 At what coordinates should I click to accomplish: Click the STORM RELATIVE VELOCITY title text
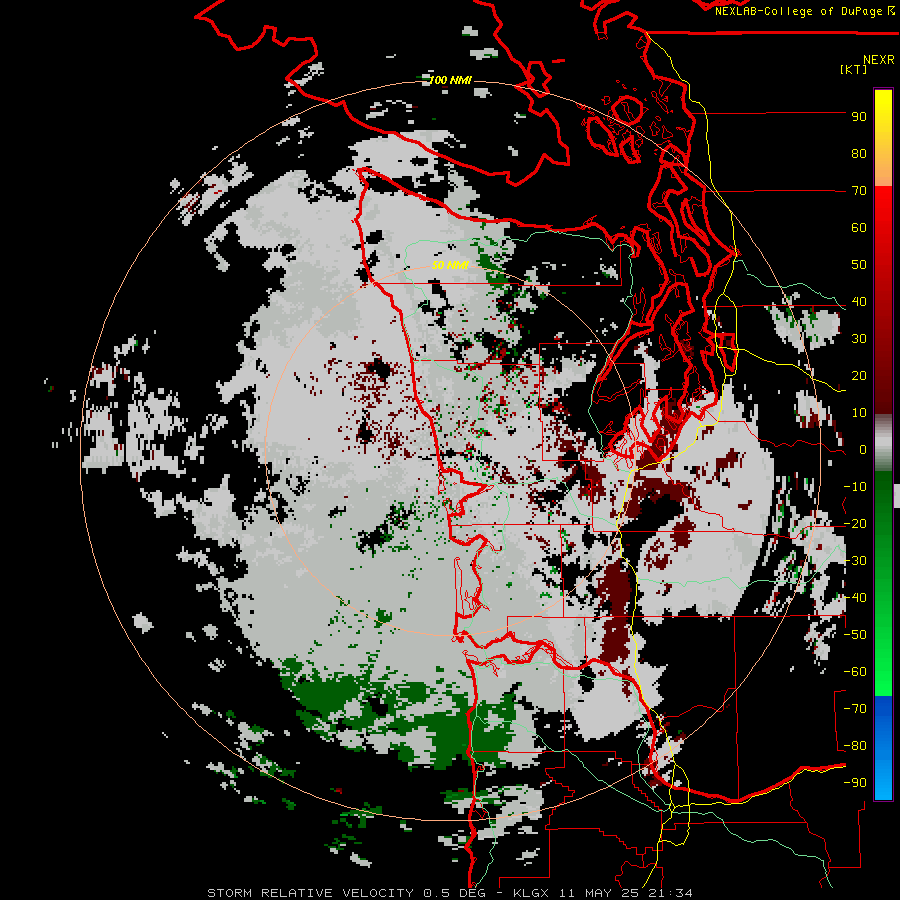(311, 893)
